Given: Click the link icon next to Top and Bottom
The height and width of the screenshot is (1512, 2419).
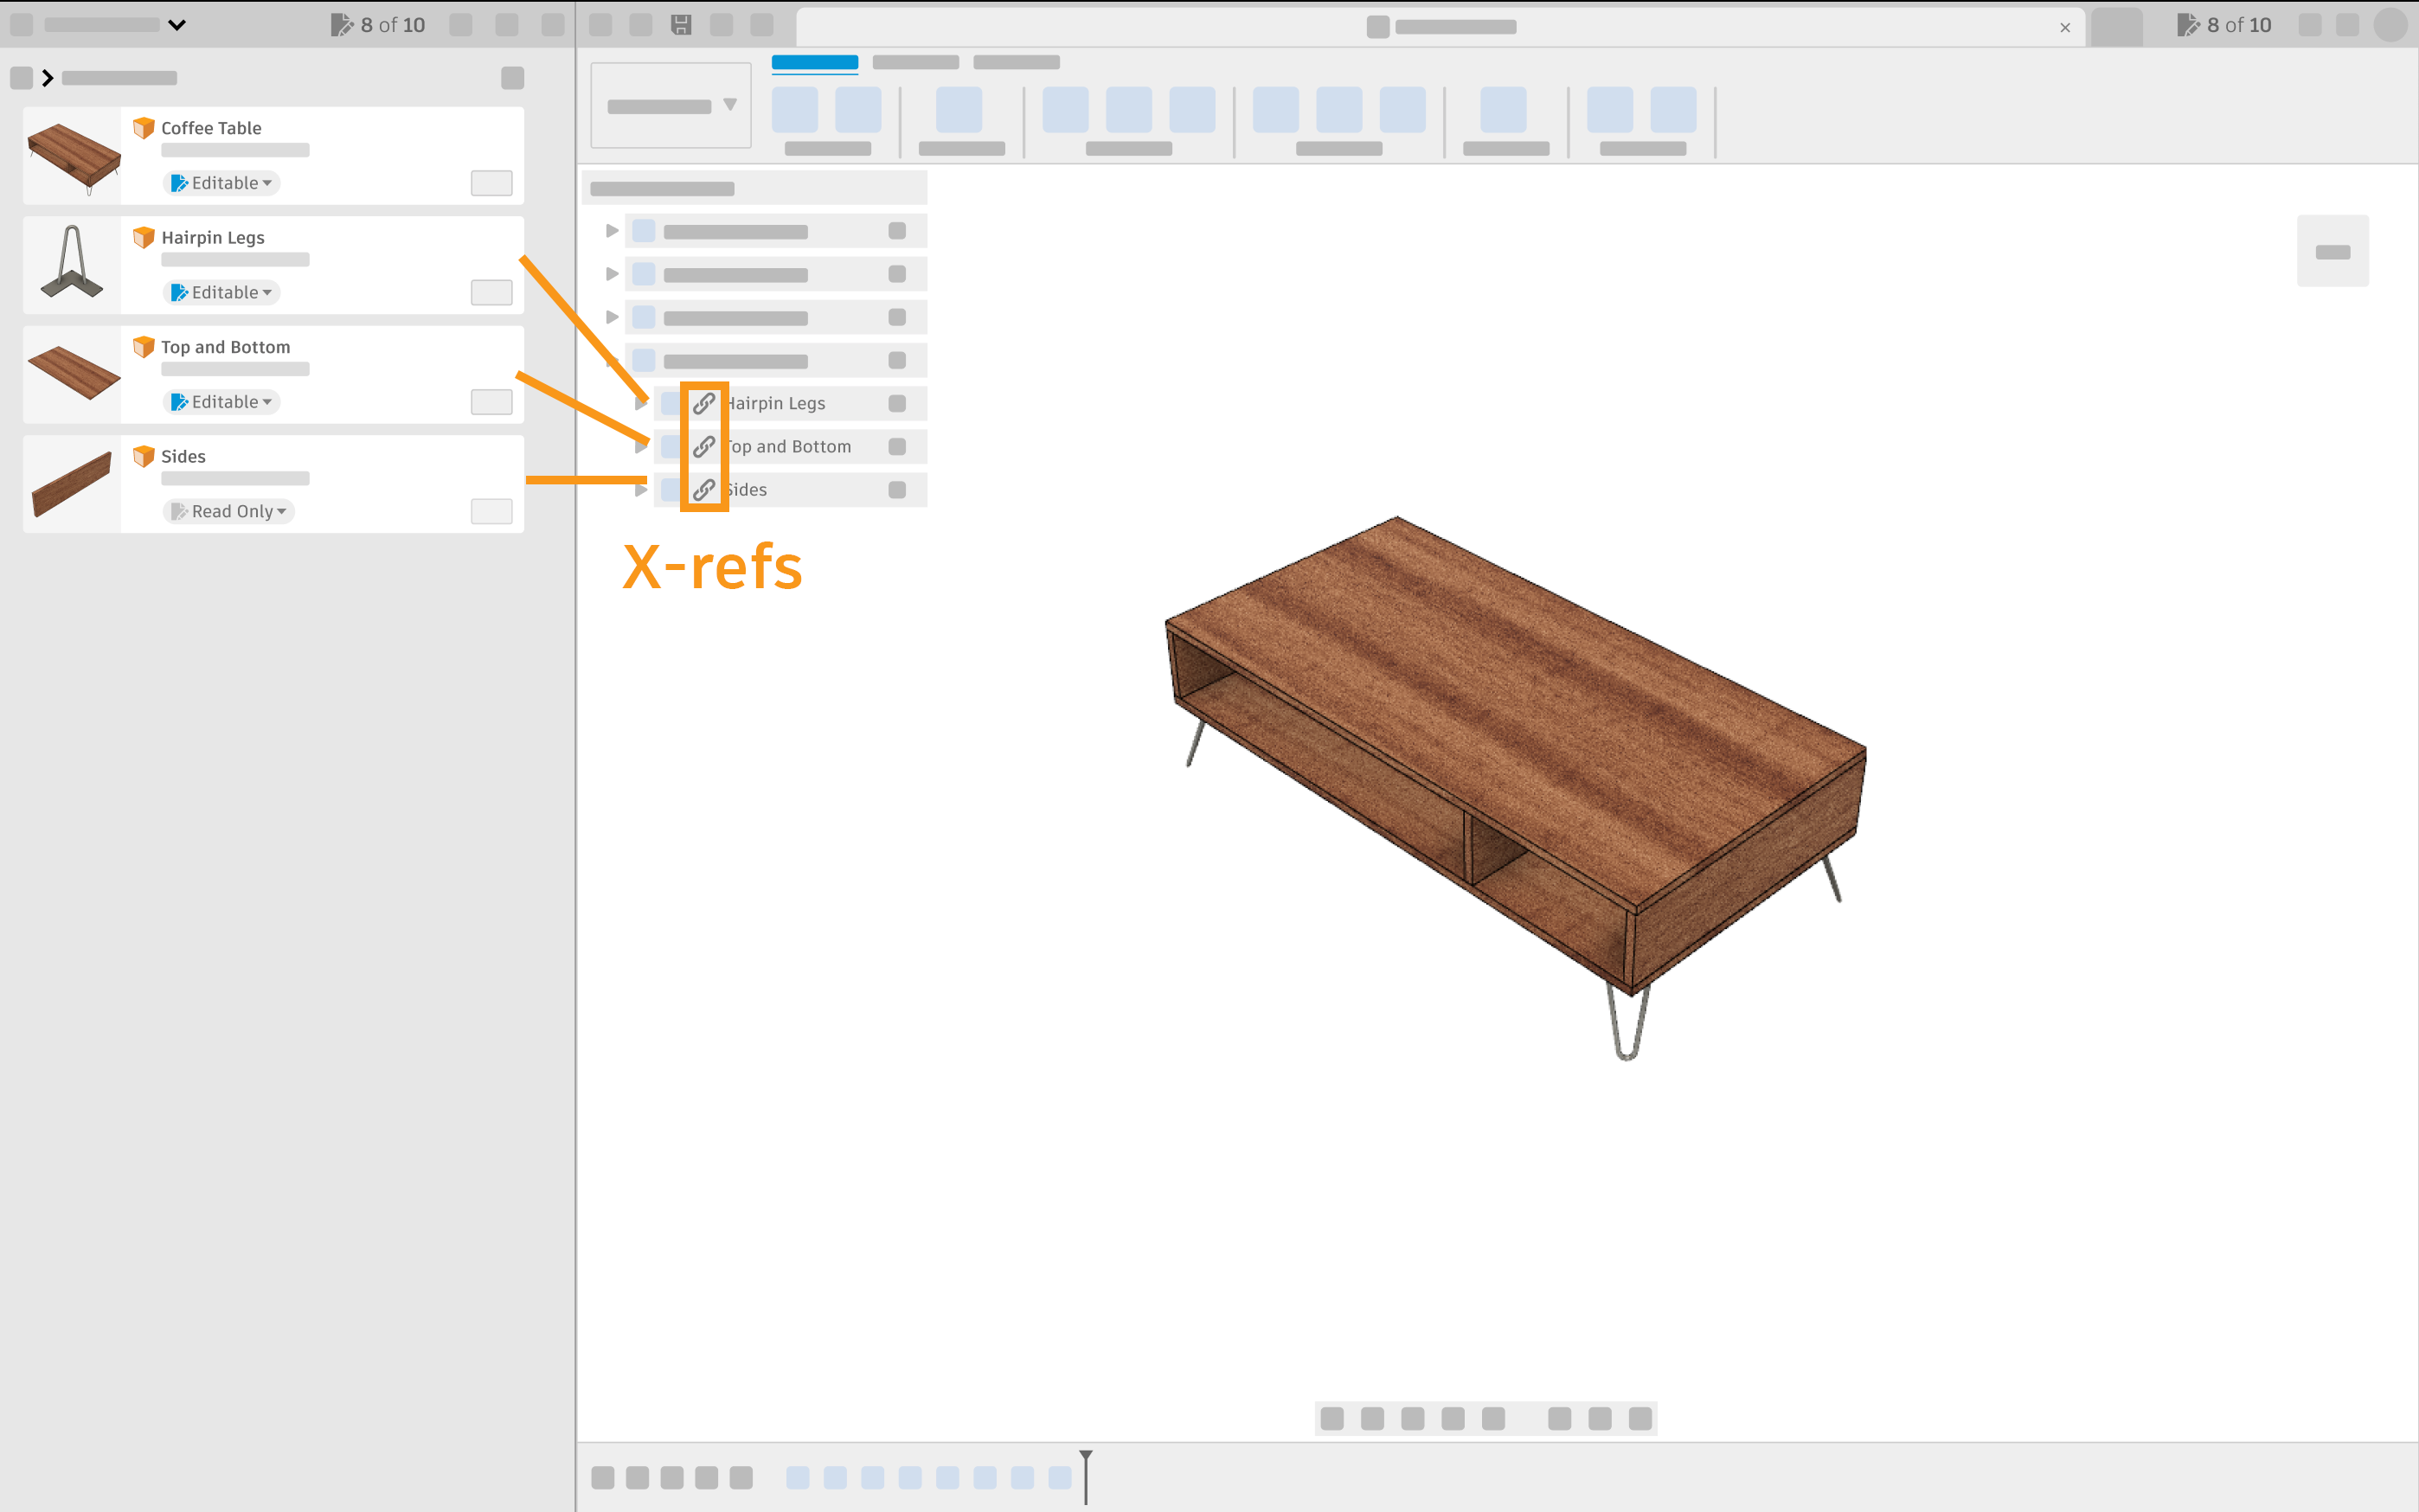Looking at the screenshot, I should pos(704,446).
